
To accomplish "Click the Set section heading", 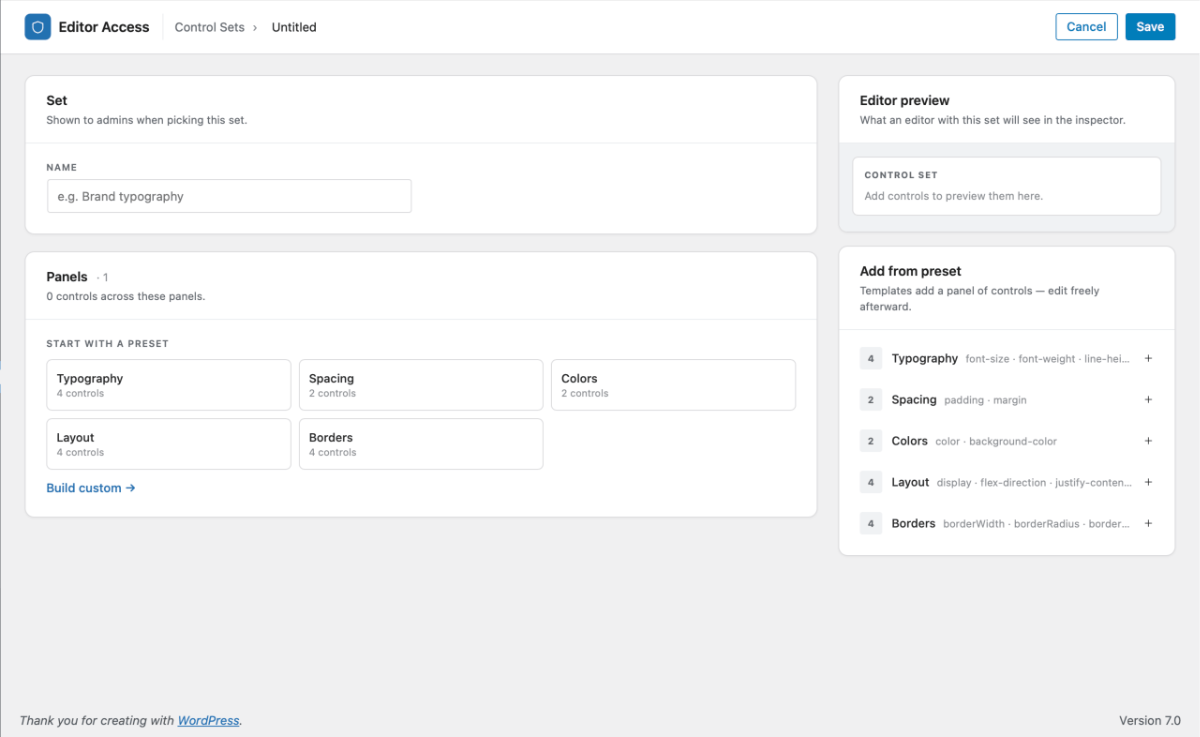I will pyautogui.click(x=57, y=100).
